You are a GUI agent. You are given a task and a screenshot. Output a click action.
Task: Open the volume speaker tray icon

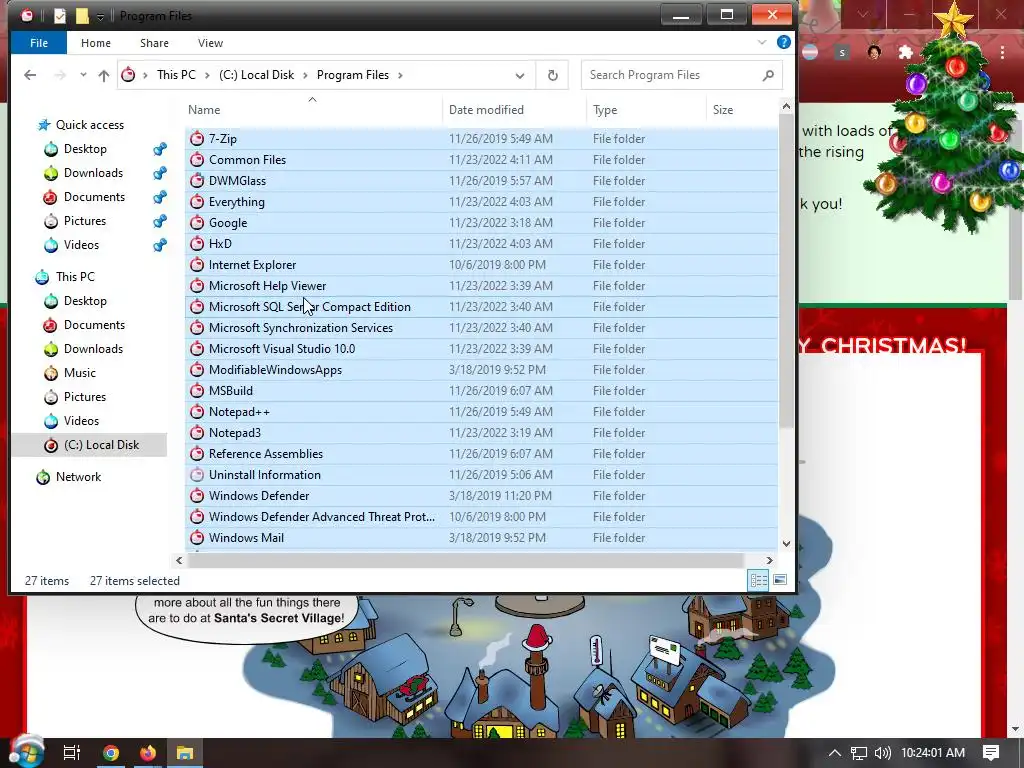click(883, 753)
